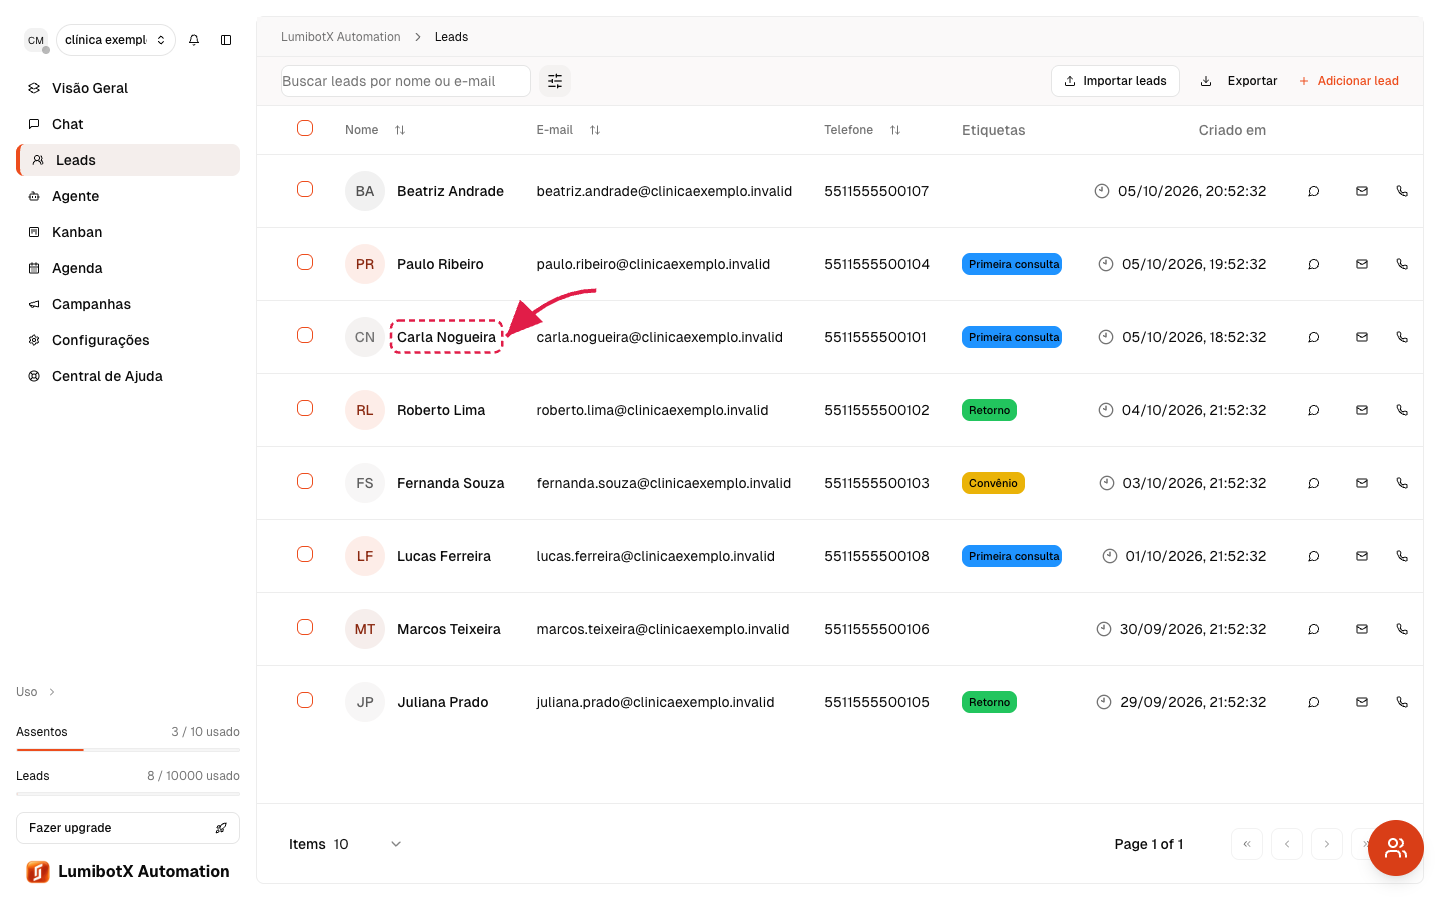Click Adicionar lead button
Viewport: 1440px width, 900px height.
[x=1348, y=81]
